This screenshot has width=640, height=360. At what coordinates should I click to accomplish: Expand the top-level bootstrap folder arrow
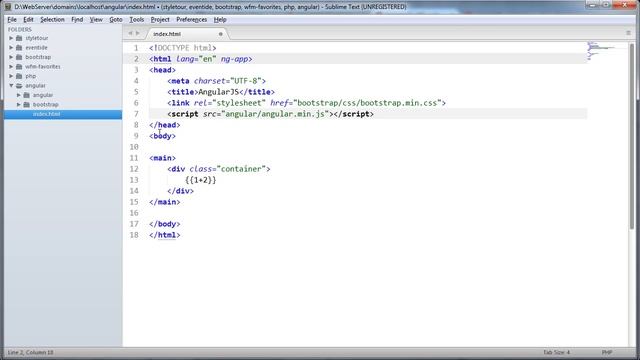point(11,57)
